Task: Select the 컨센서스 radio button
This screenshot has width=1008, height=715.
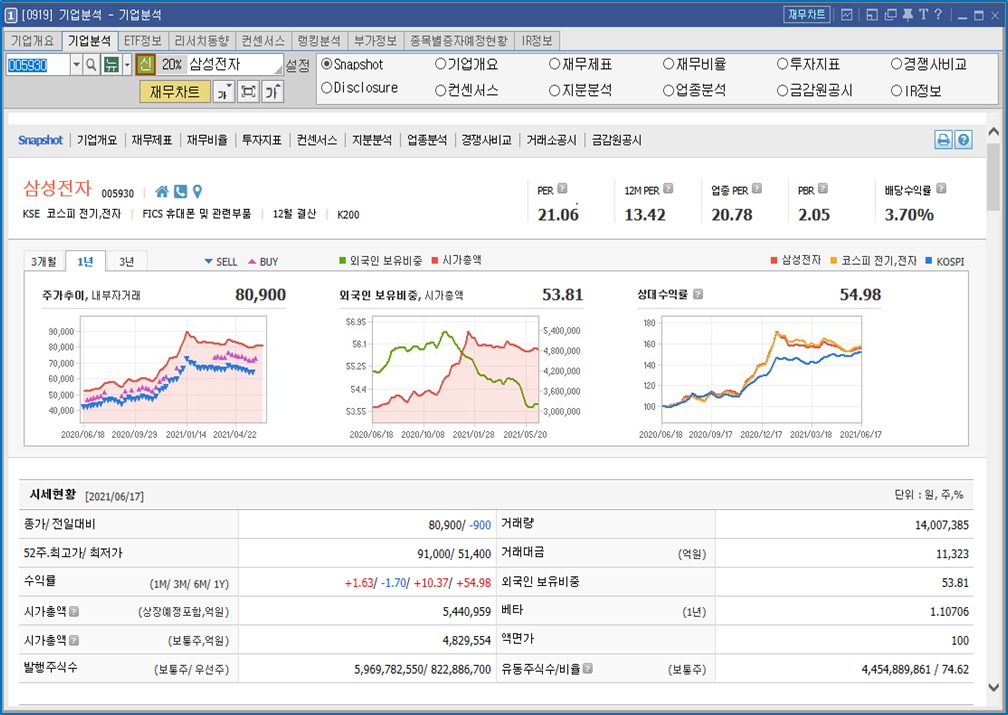Action: point(440,91)
